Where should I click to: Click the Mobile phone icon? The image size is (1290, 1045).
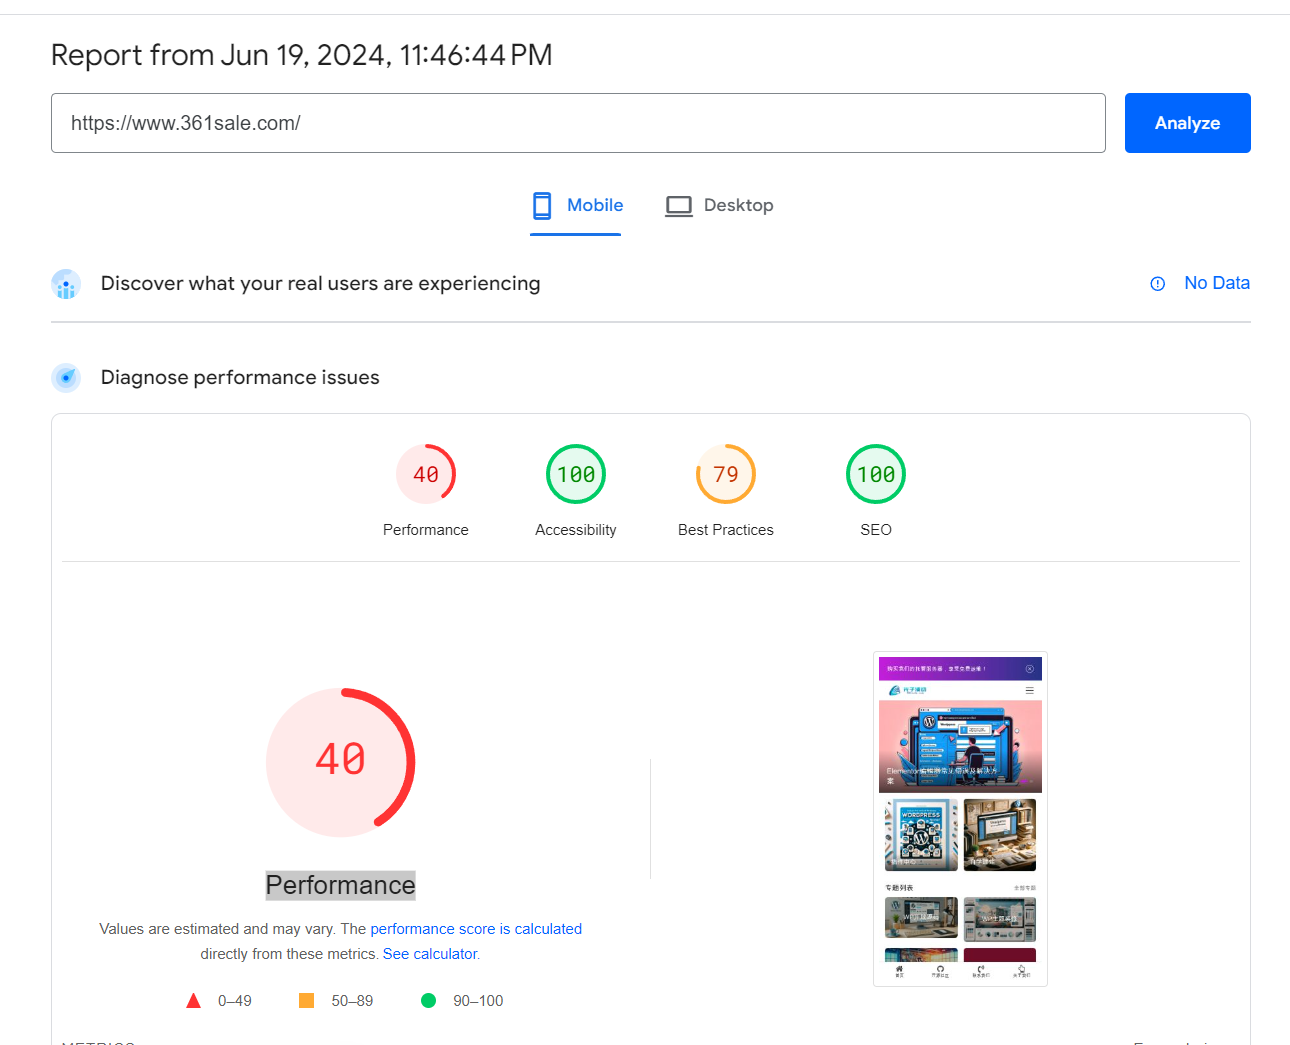coord(542,206)
